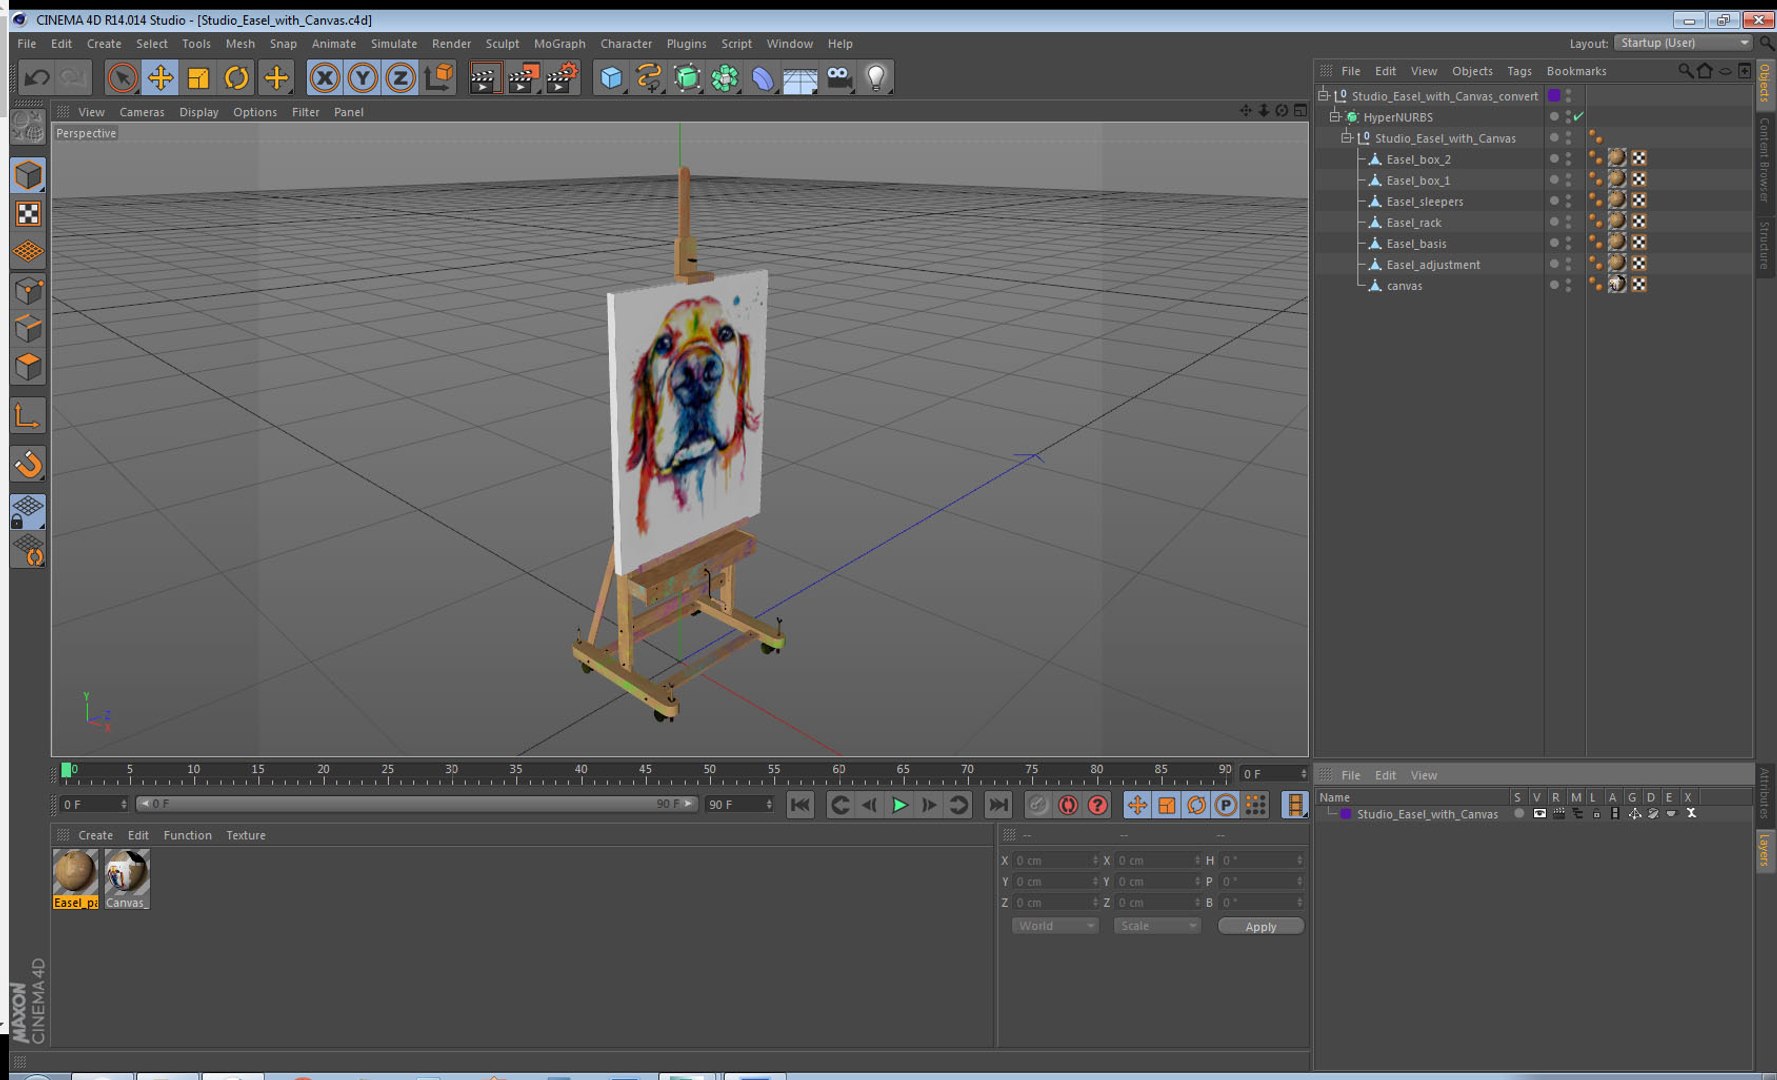Open material manager Texture menu
Screen dimensions: 1777x1080
click(x=246, y=835)
